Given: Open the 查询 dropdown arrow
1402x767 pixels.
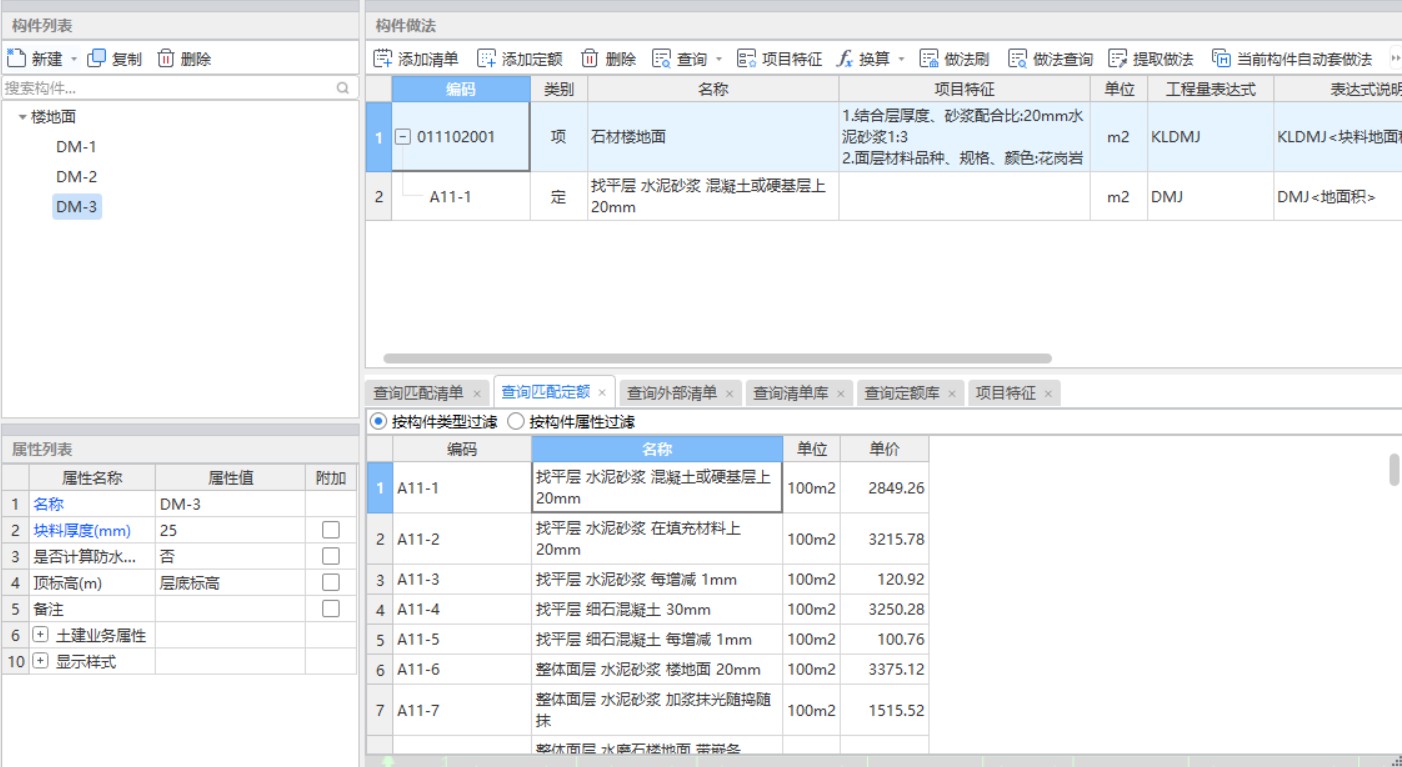Looking at the screenshot, I should [x=718, y=59].
